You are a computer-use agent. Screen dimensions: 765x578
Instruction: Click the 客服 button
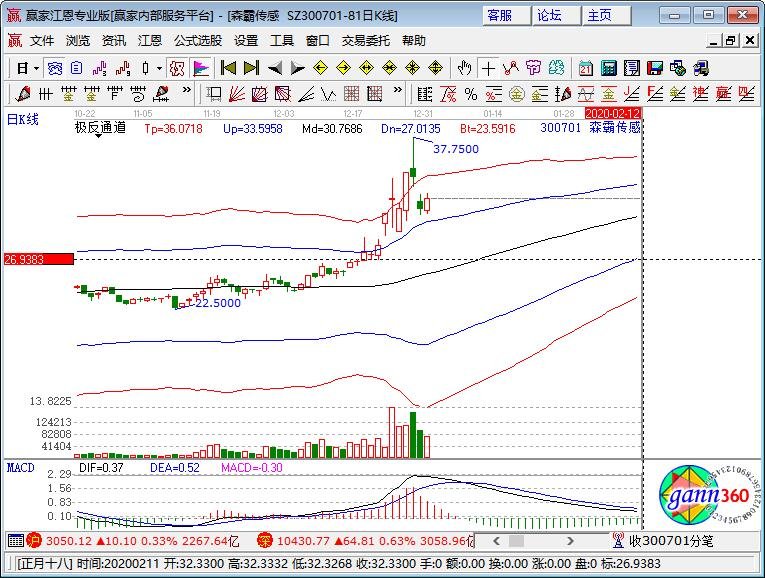[506, 16]
